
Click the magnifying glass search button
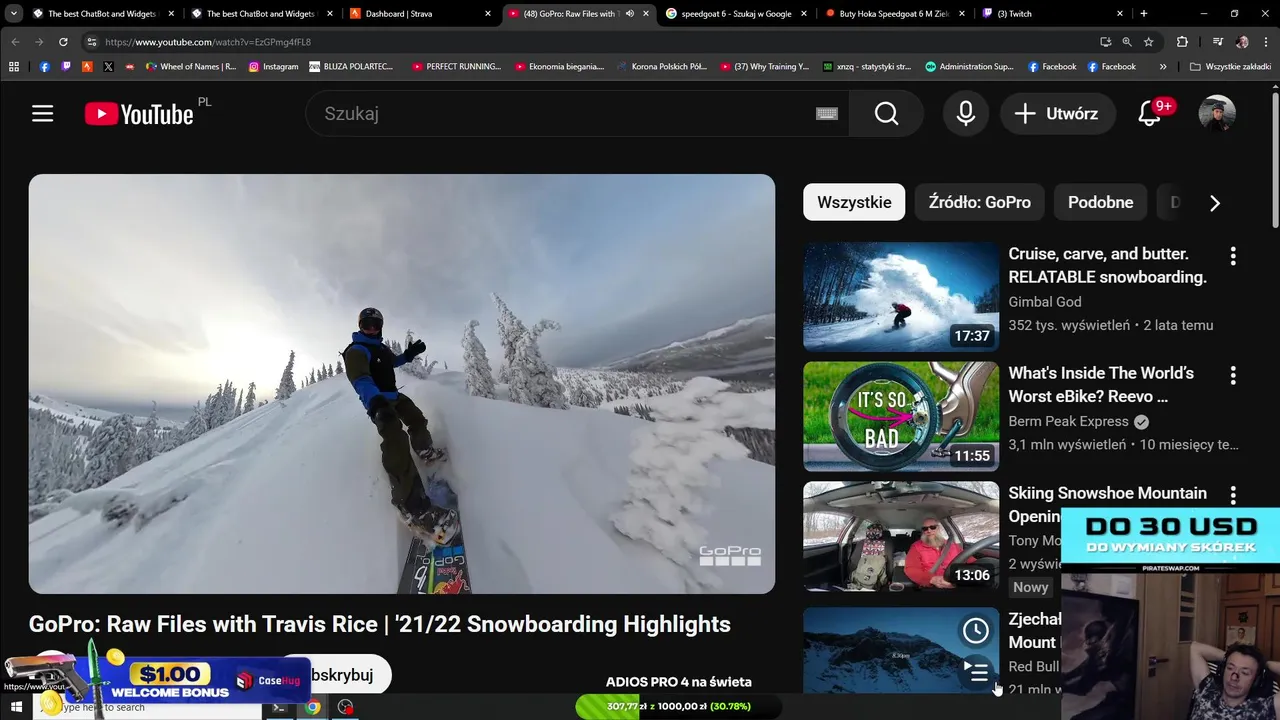point(887,114)
